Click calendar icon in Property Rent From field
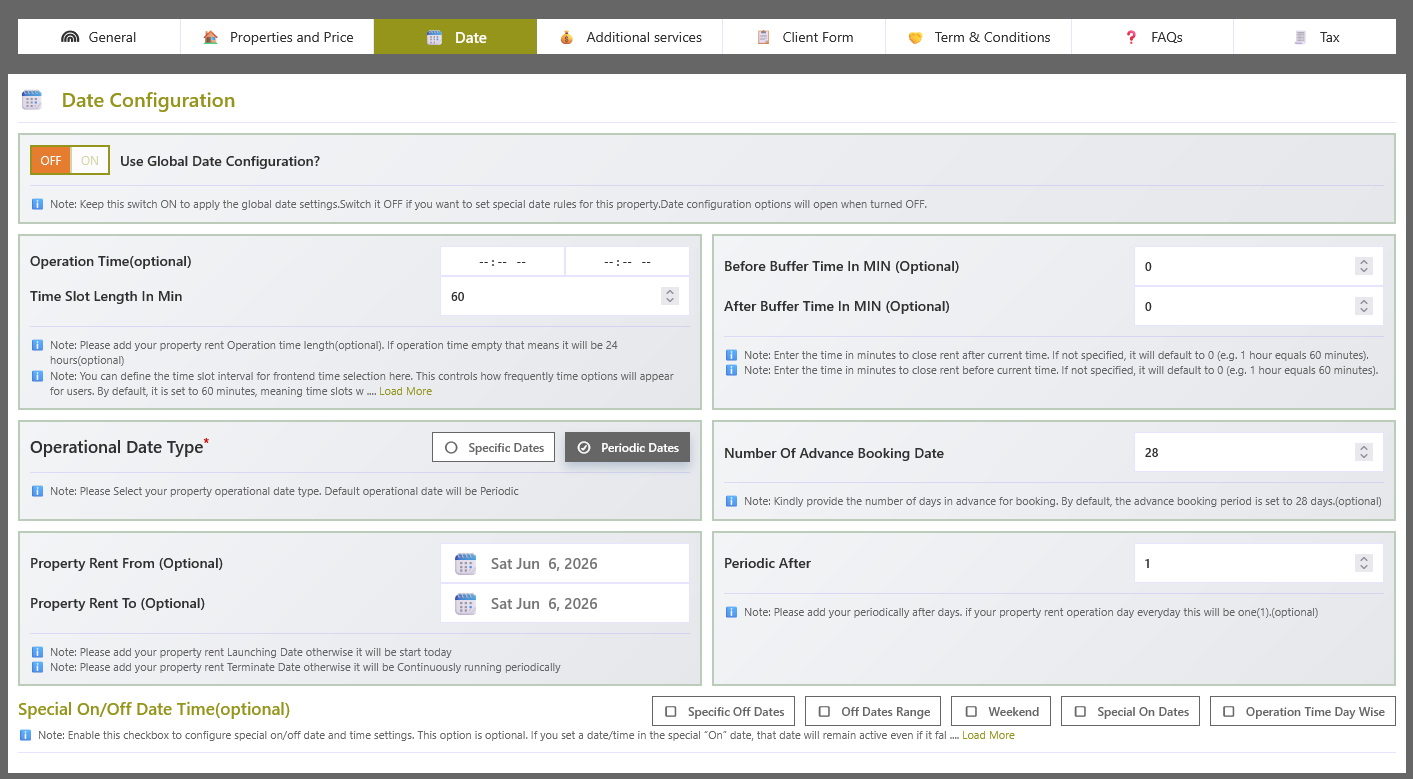This screenshot has width=1413, height=779. [x=465, y=564]
